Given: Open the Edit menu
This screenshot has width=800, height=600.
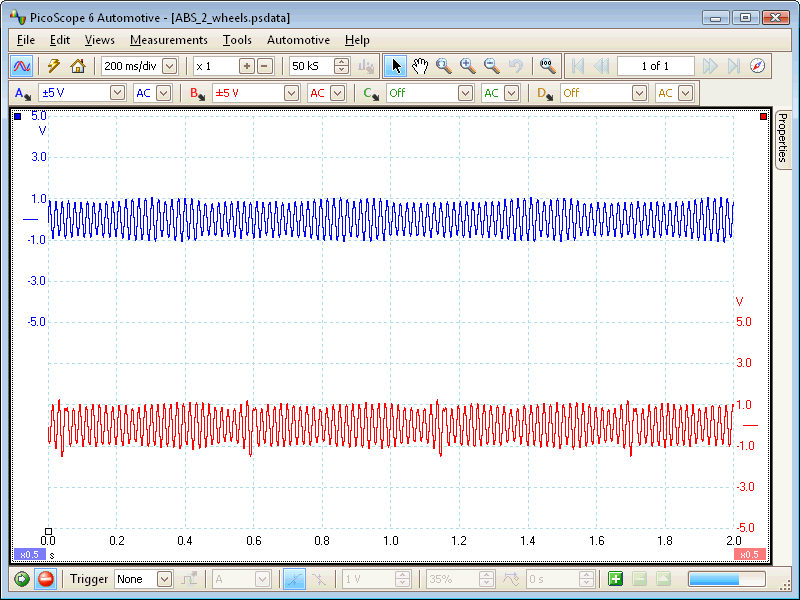Looking at the screenshot, I should point(60,40).
